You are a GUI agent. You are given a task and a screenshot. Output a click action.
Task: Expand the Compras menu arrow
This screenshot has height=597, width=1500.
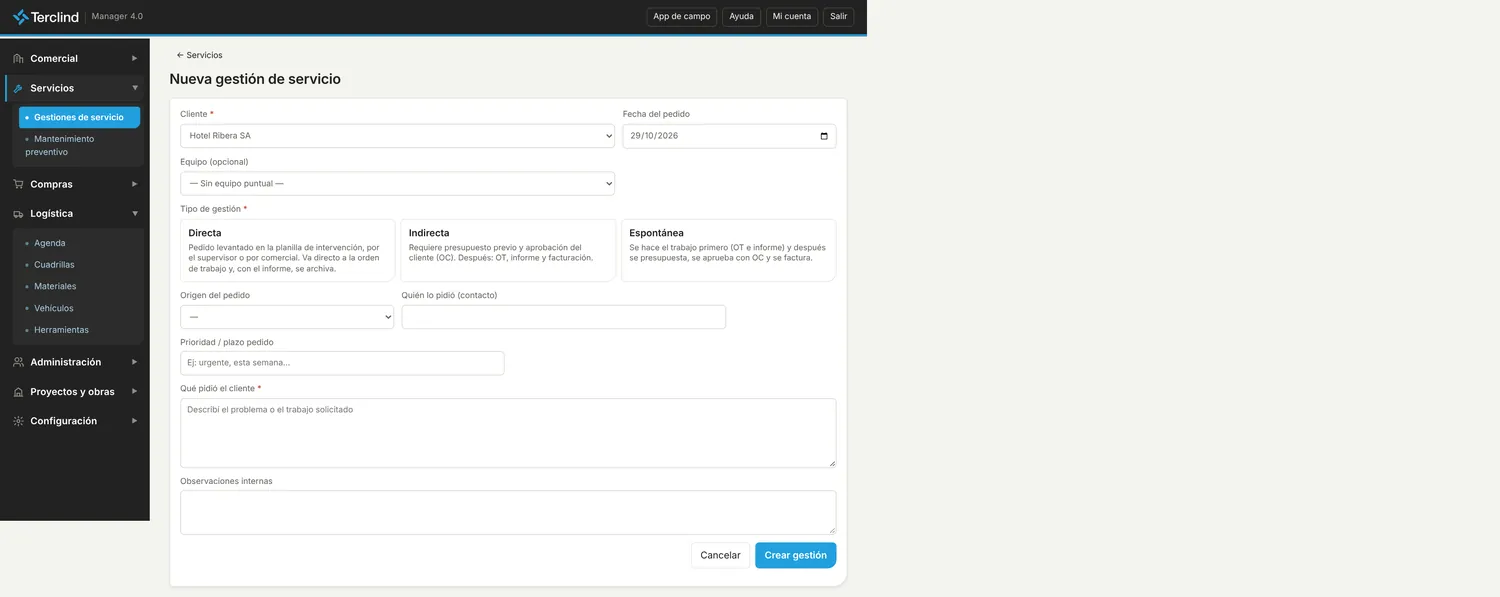[x=135, y=184]
